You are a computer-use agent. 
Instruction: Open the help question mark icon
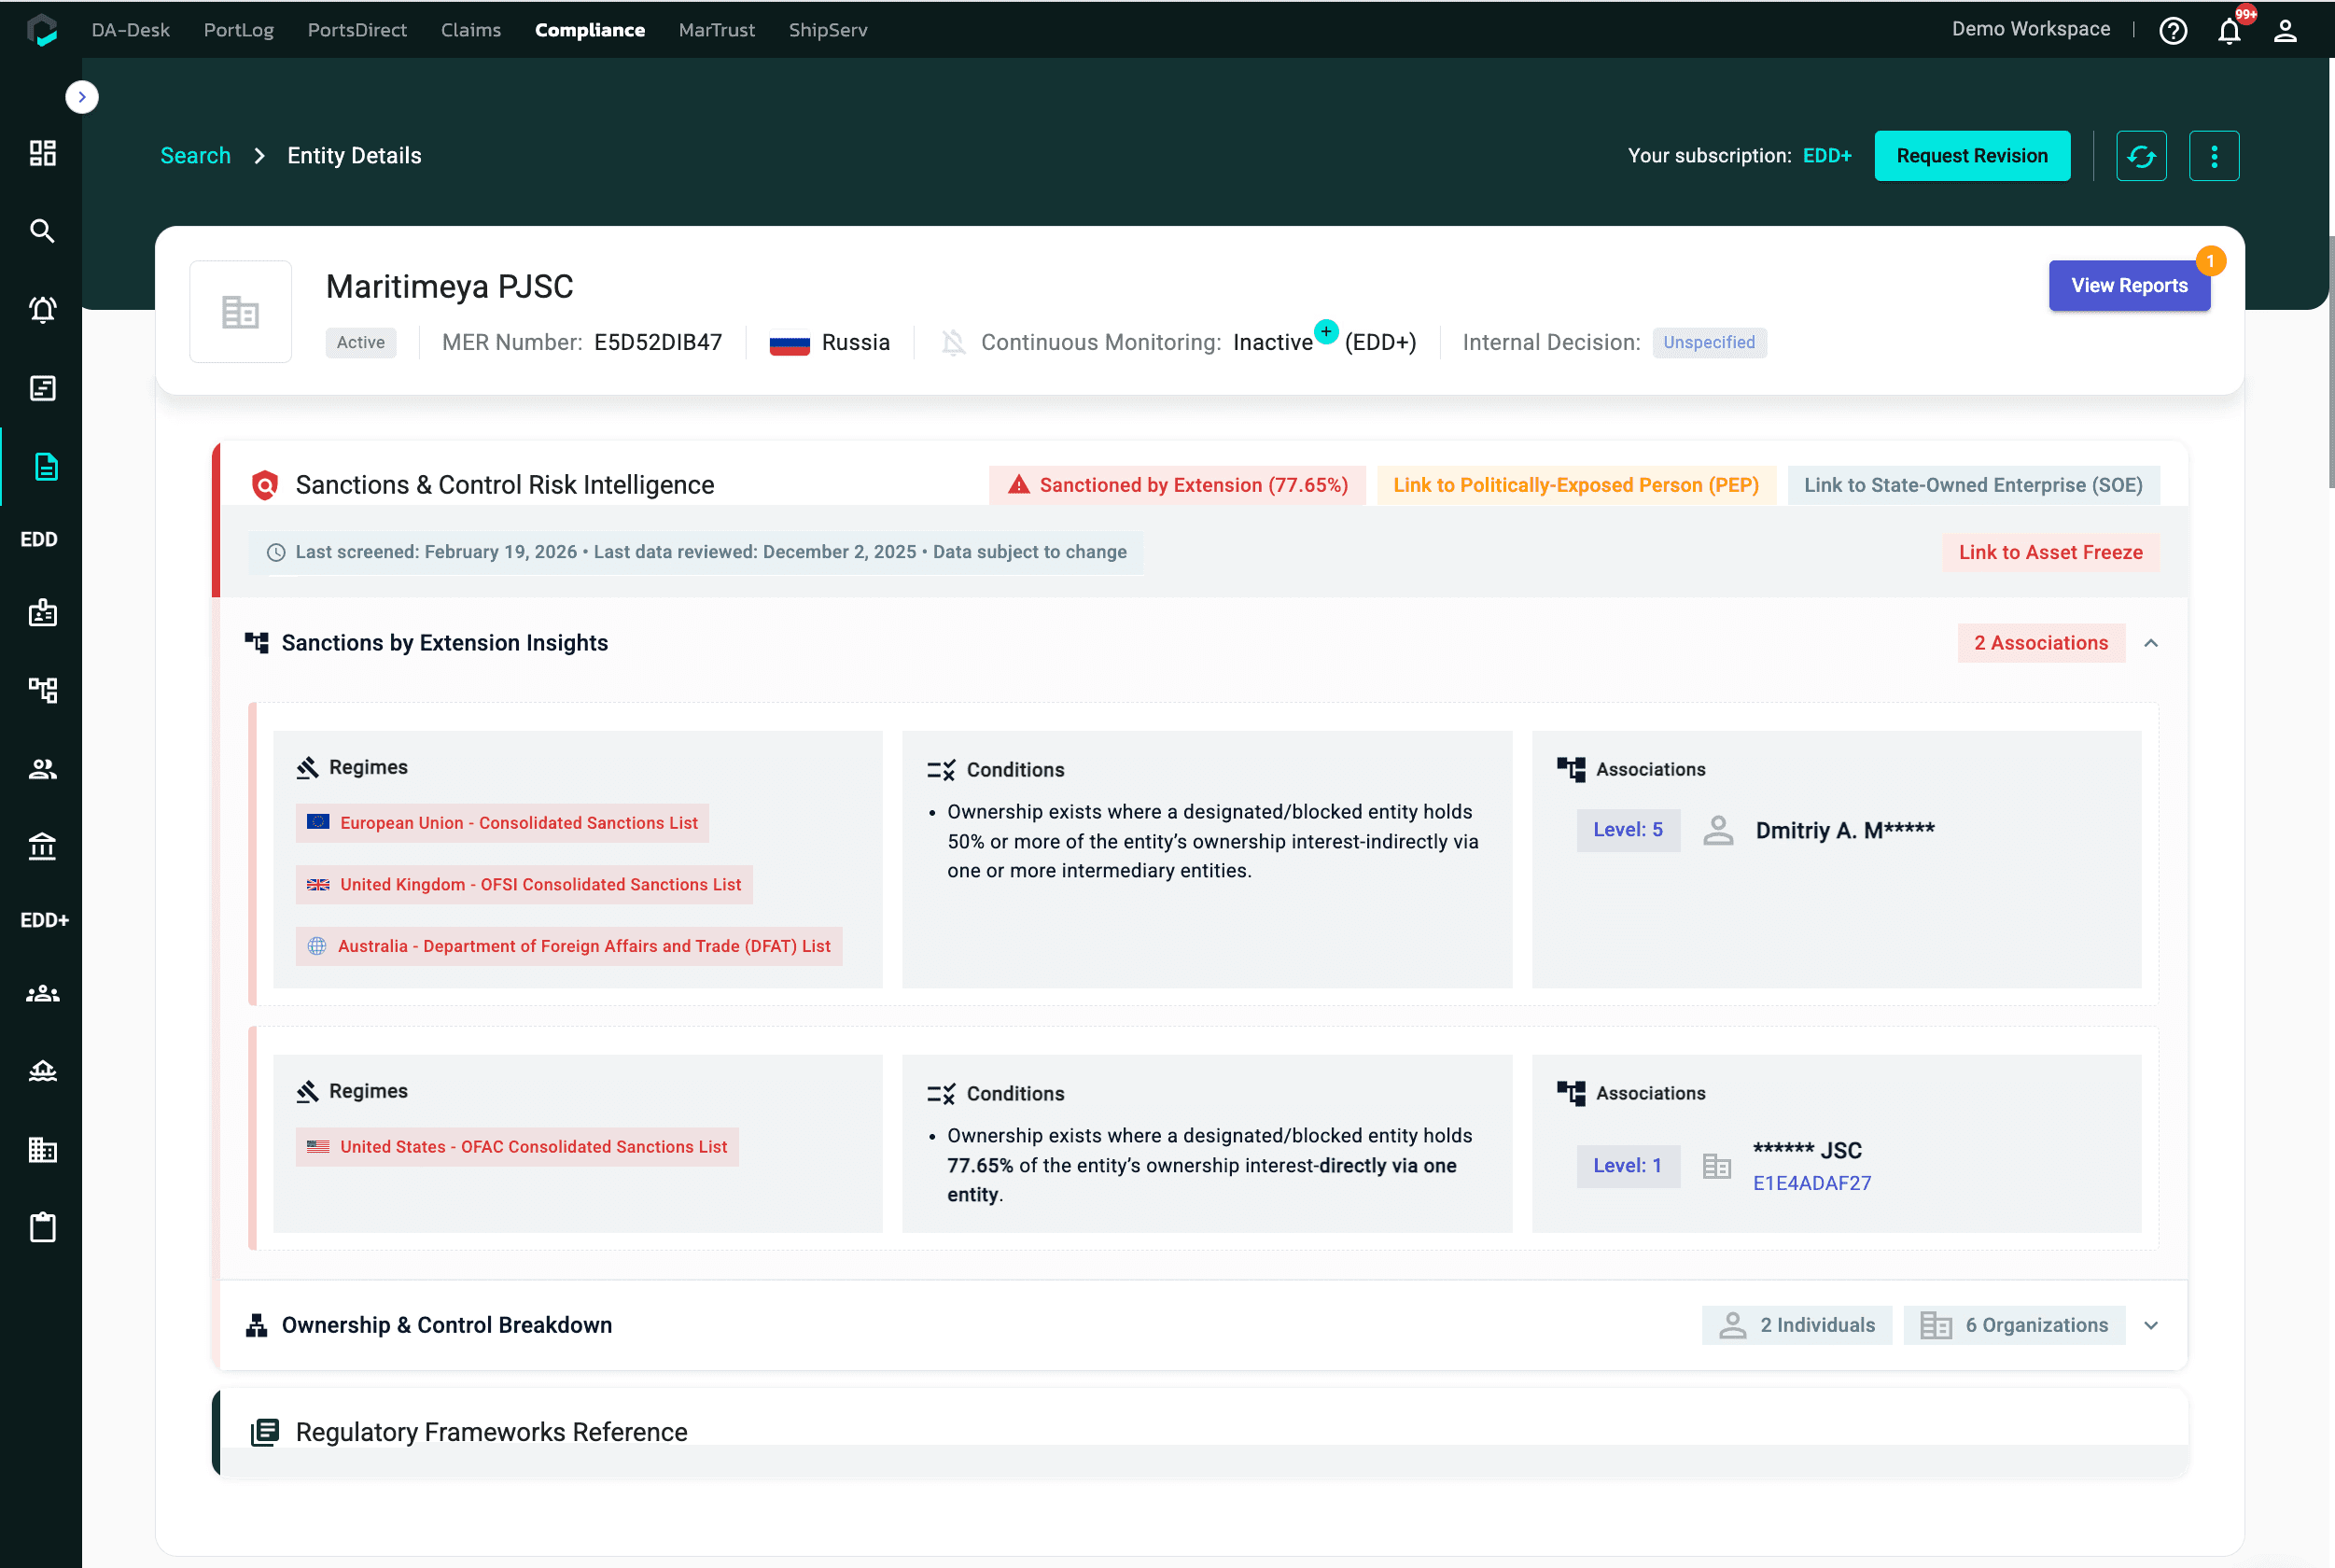2173,31
